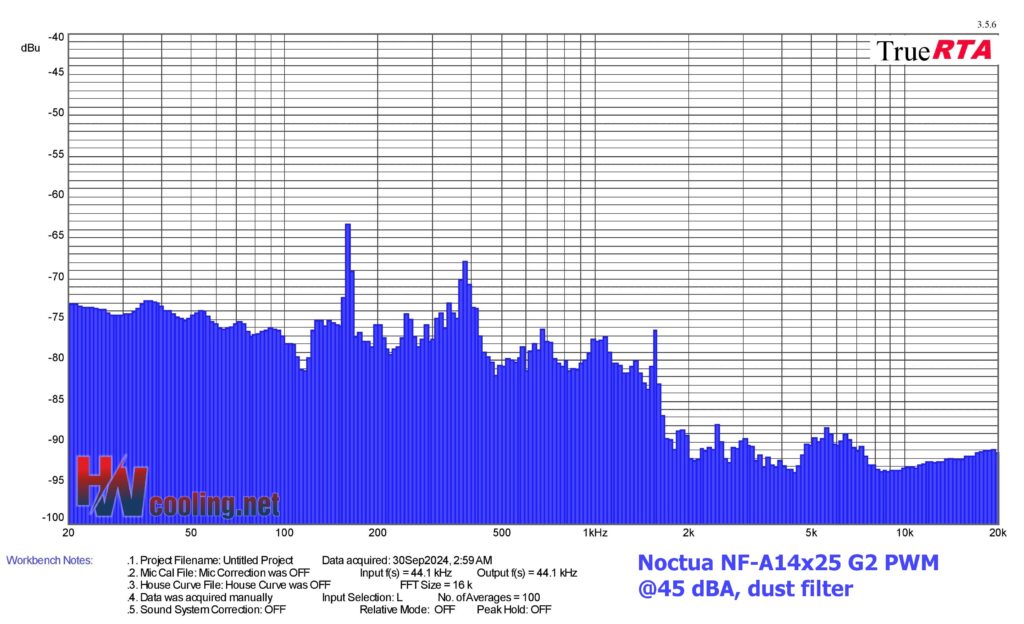Screen dimensions: 1024x624
Task: Toggle the Peak Hold: OFF setting
Action: pos(514,609)
